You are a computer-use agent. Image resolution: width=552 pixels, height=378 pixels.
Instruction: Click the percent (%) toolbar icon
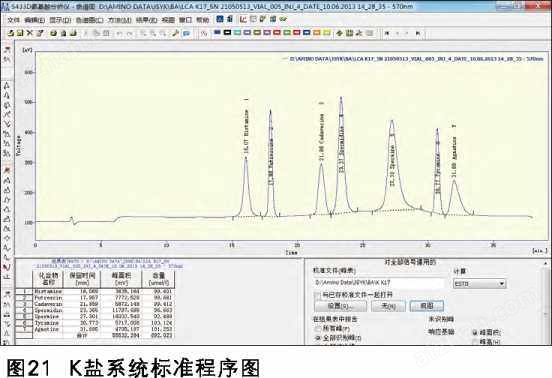pyautogui.click(x=204, y=33)
